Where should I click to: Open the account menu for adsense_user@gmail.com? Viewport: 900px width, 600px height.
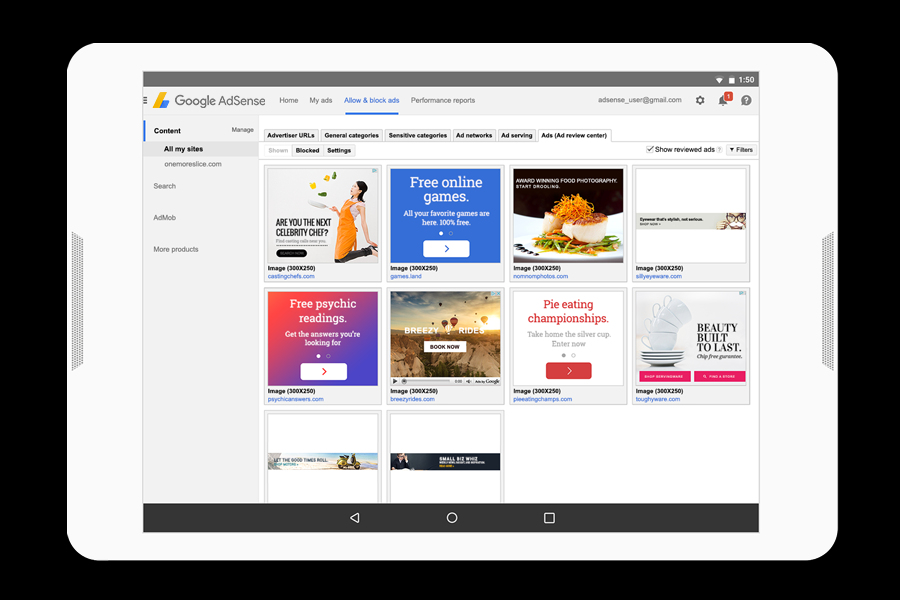click(x=639, y=100)
